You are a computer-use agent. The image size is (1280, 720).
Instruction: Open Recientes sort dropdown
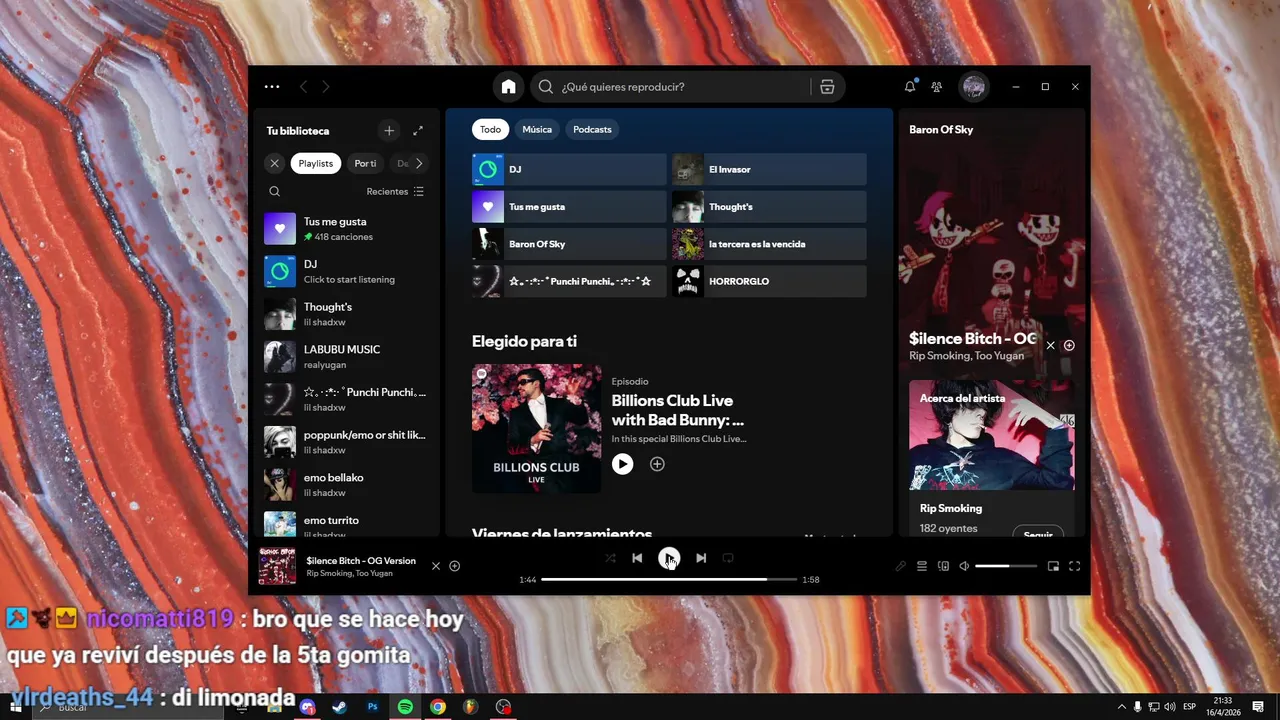395,191
